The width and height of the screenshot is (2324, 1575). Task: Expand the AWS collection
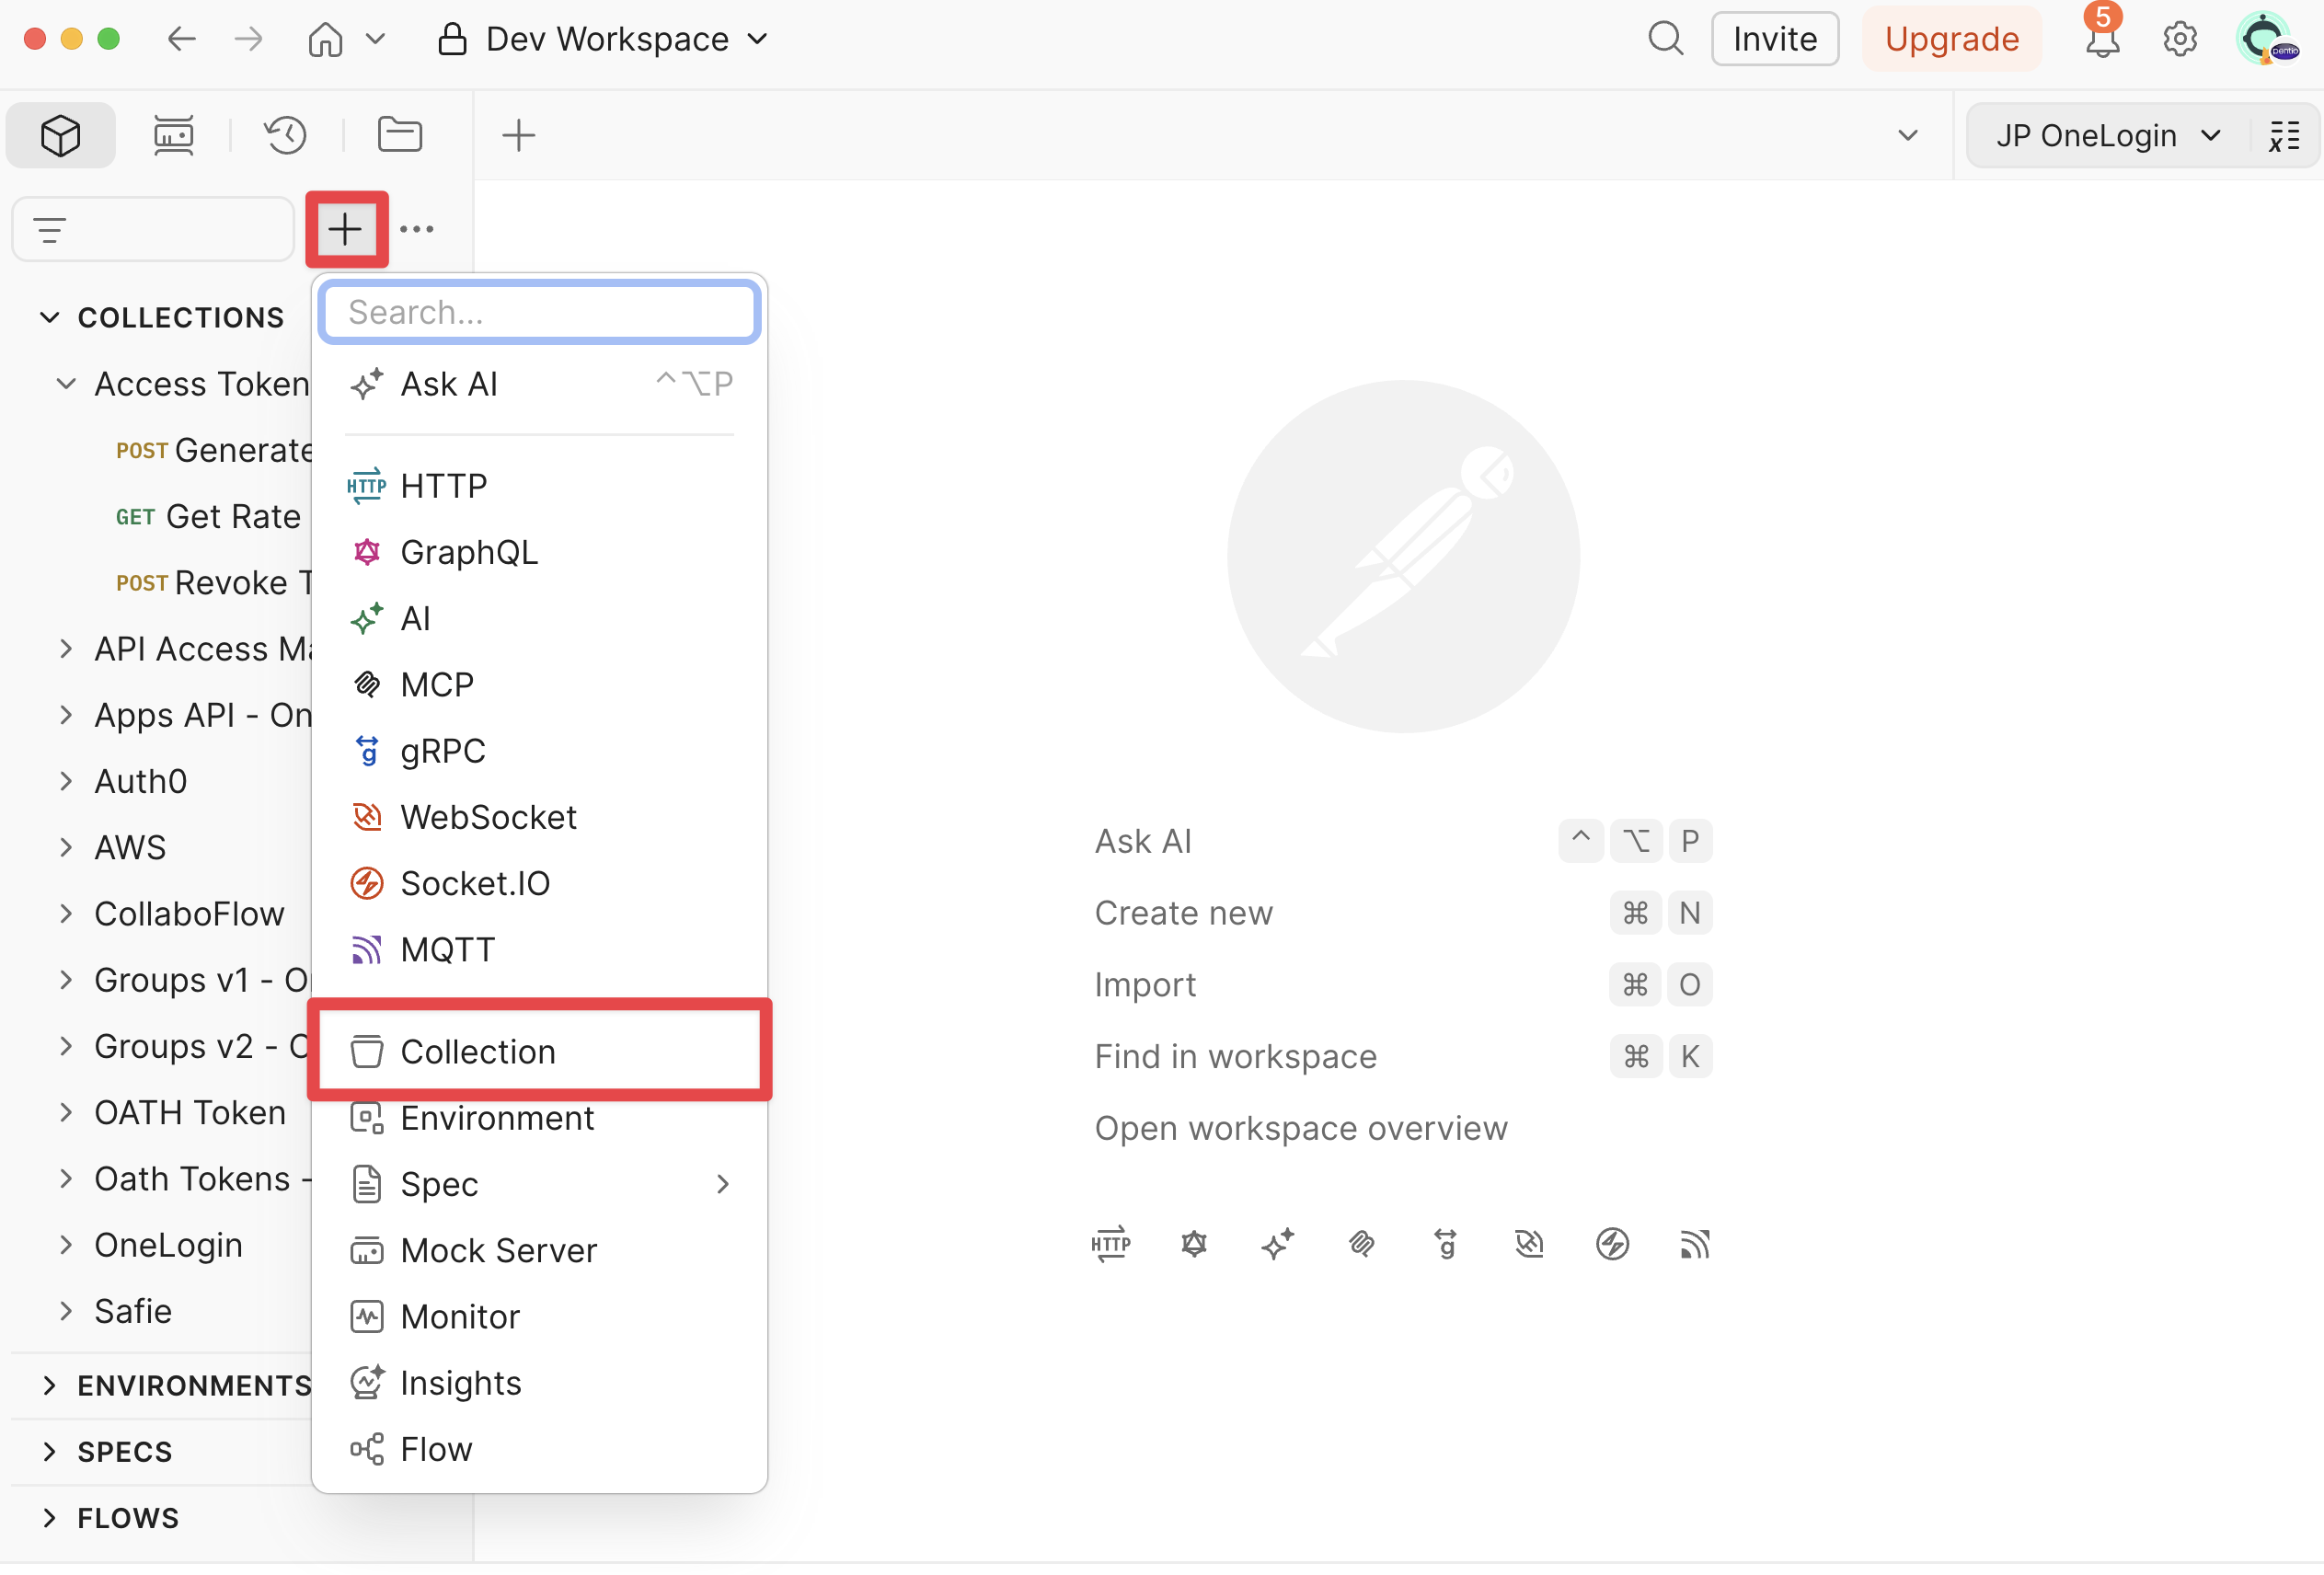pos(66,847)
